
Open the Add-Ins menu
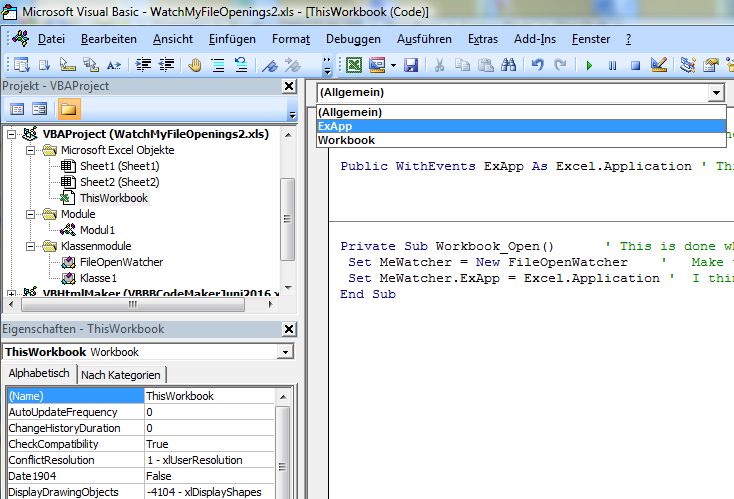[535, 39]
